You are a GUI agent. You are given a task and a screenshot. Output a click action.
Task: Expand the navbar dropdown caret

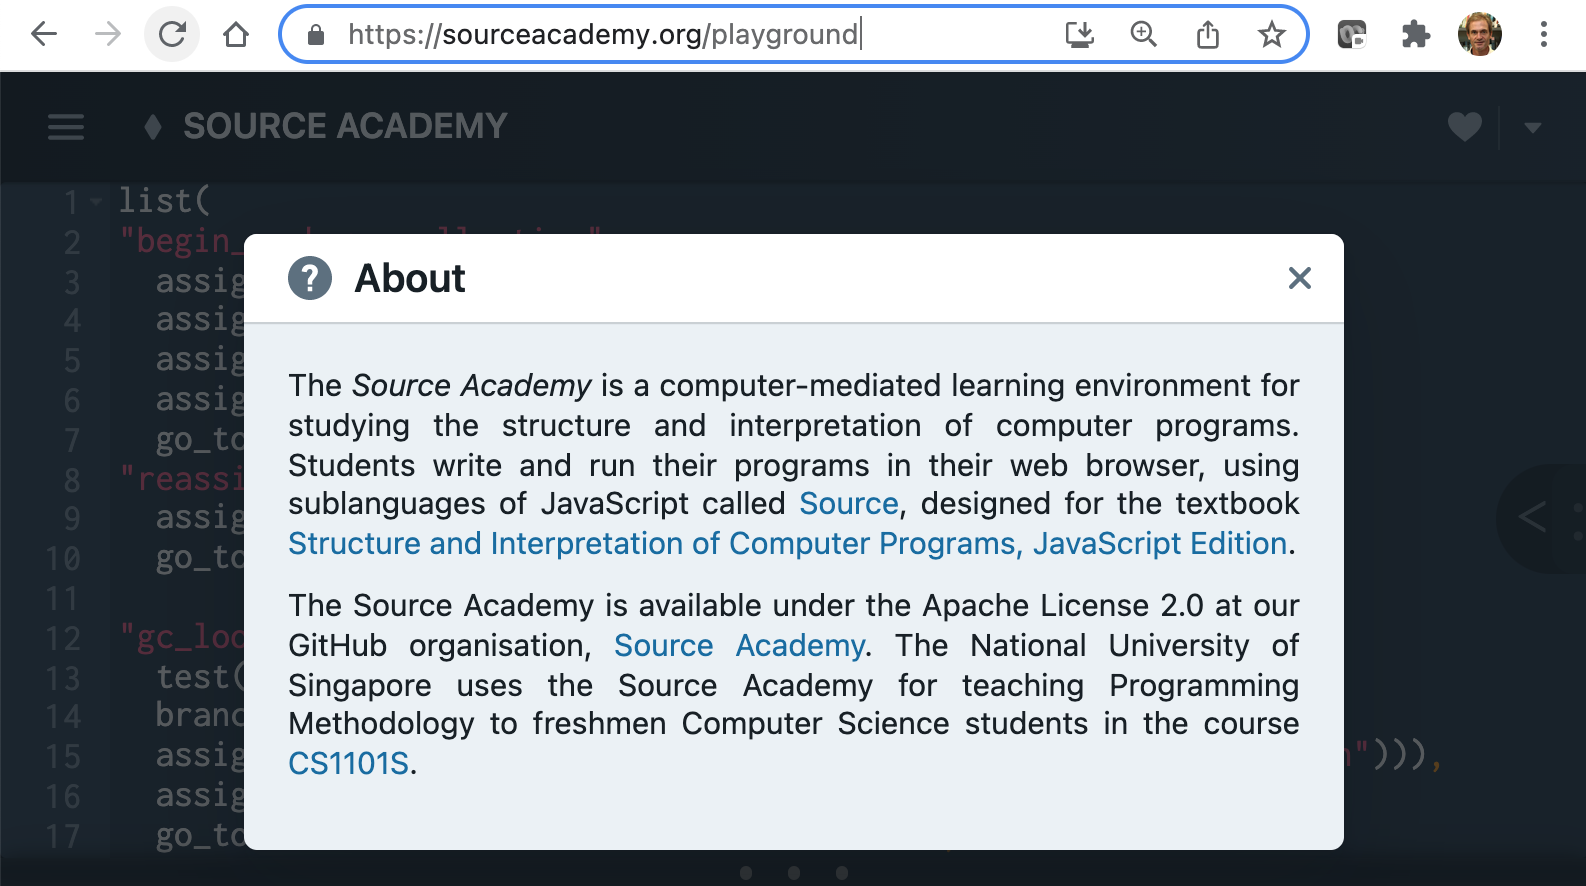(1533, 127)
